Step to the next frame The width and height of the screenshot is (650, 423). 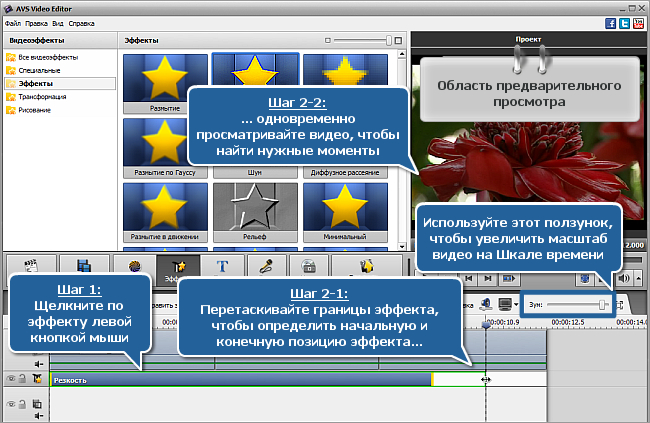pos(488,278)
